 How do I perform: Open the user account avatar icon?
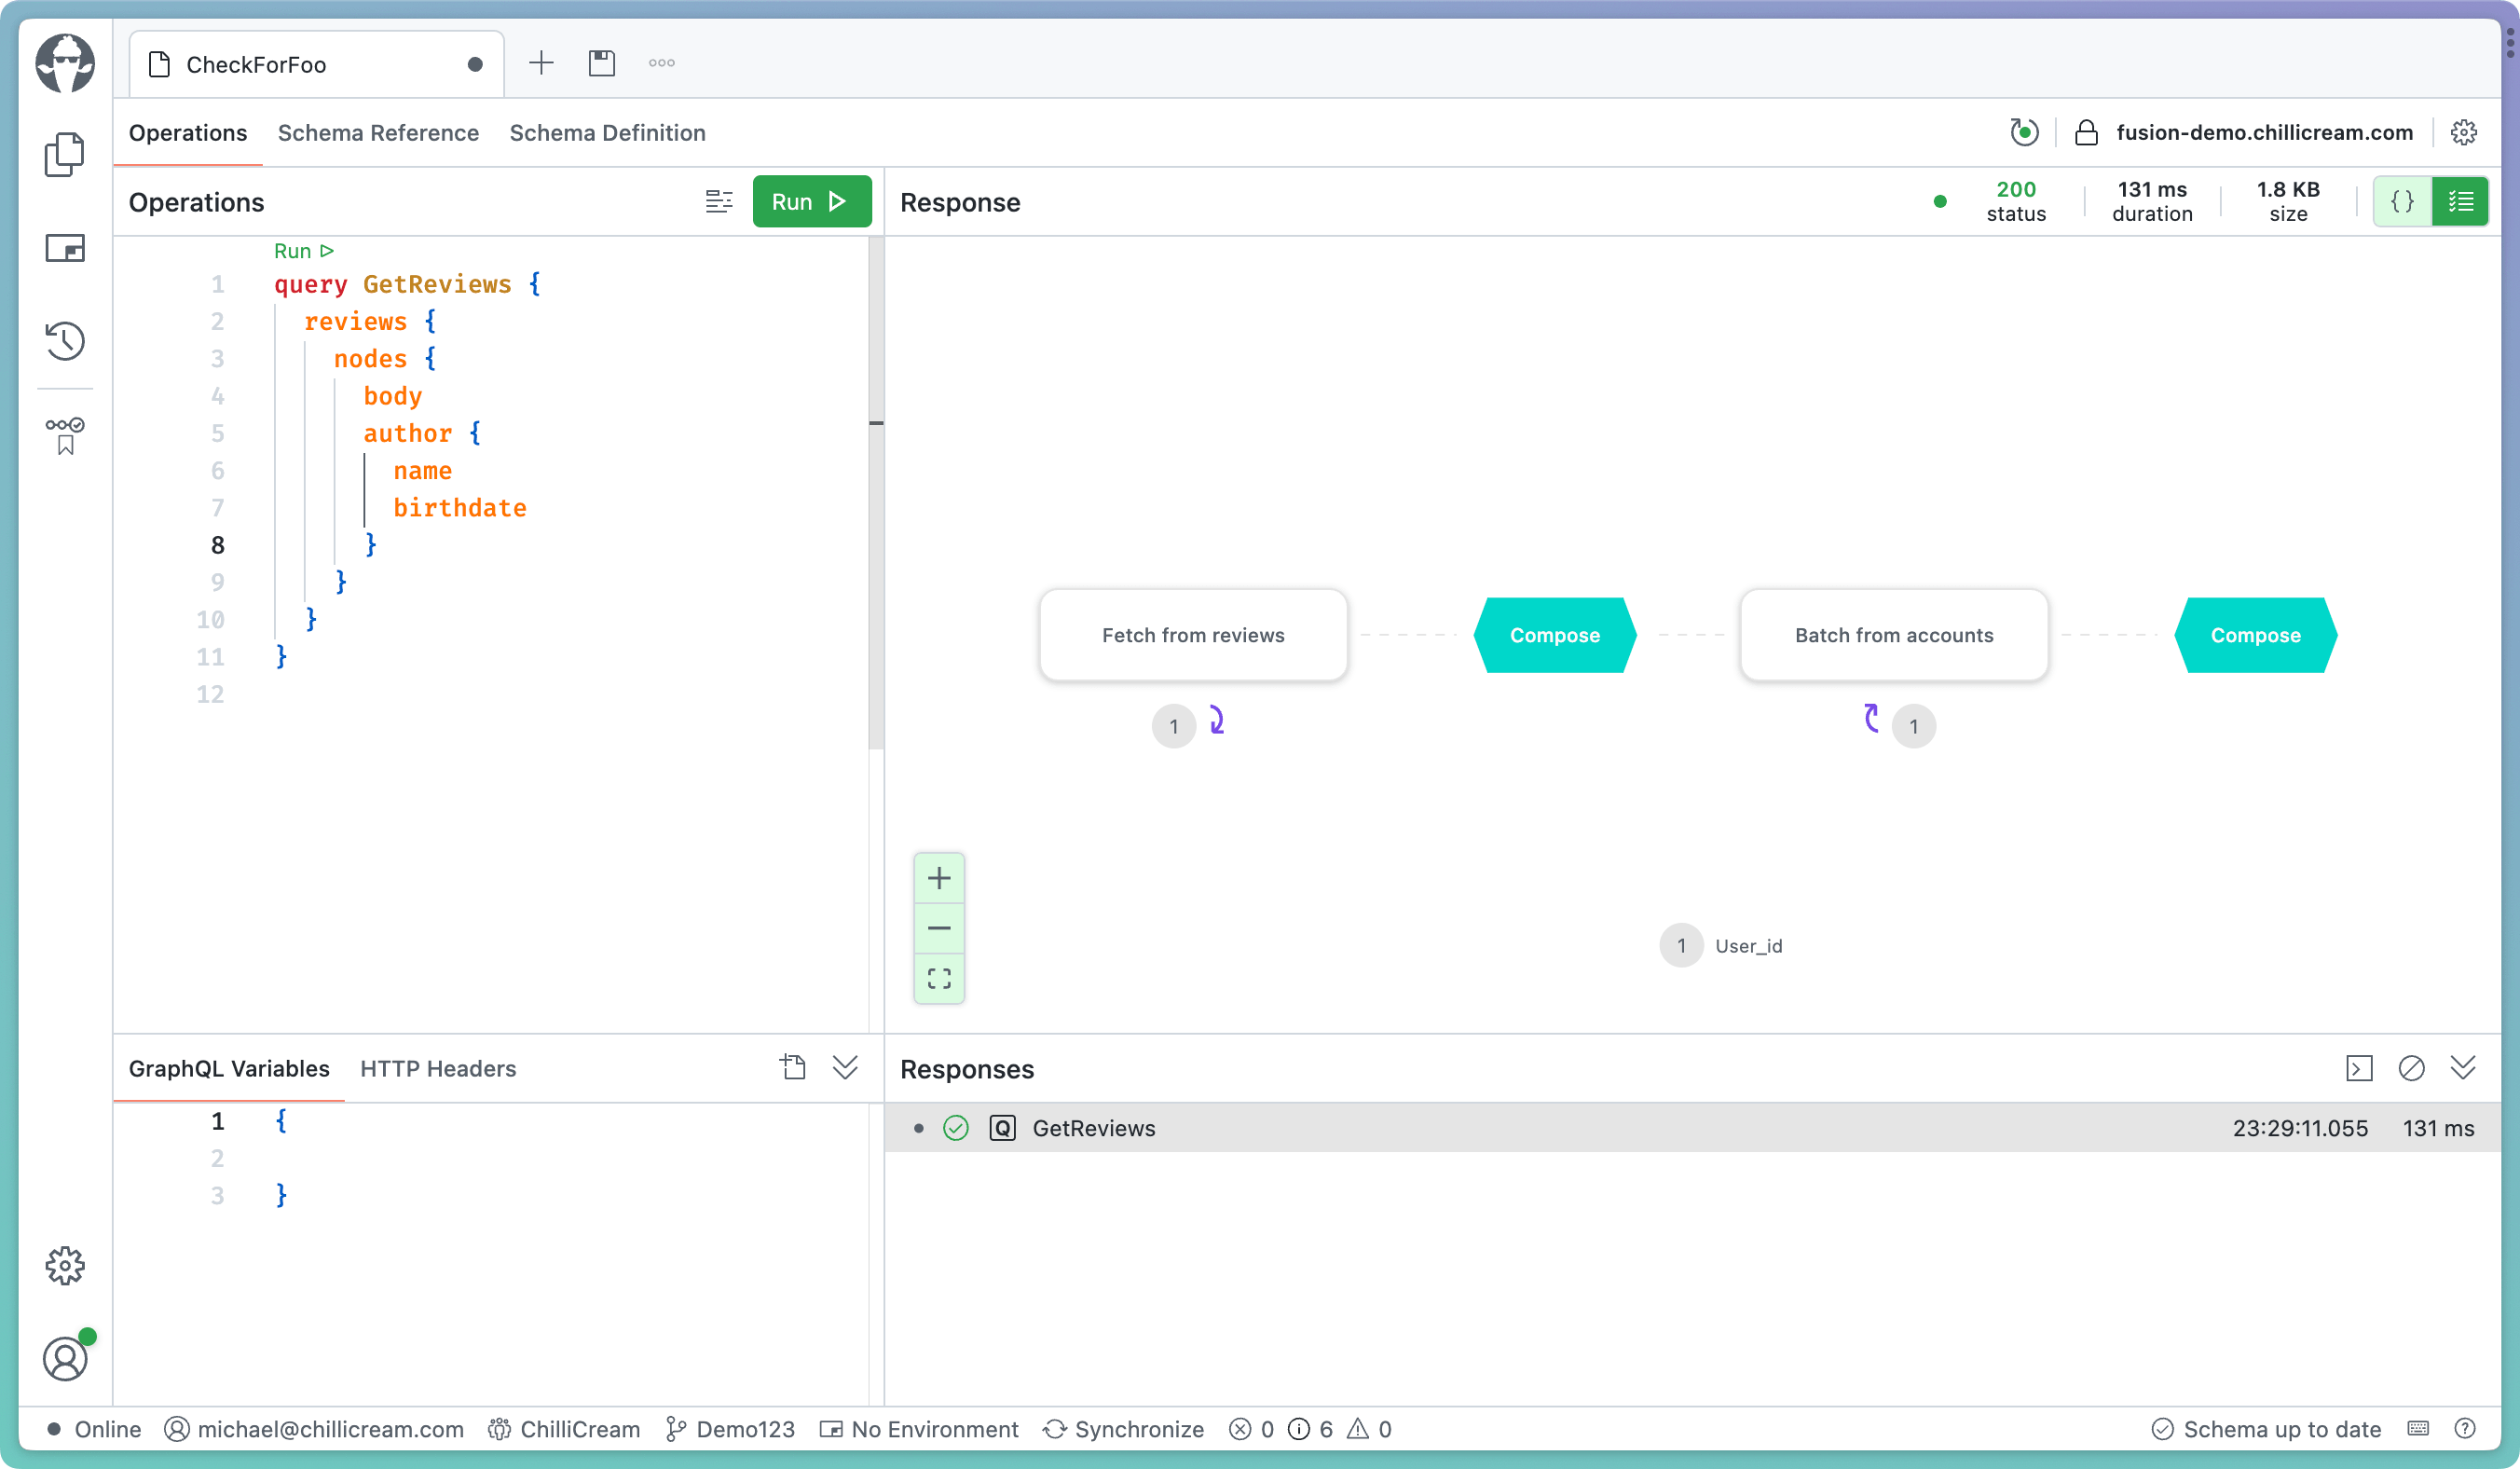point(65,1358)
